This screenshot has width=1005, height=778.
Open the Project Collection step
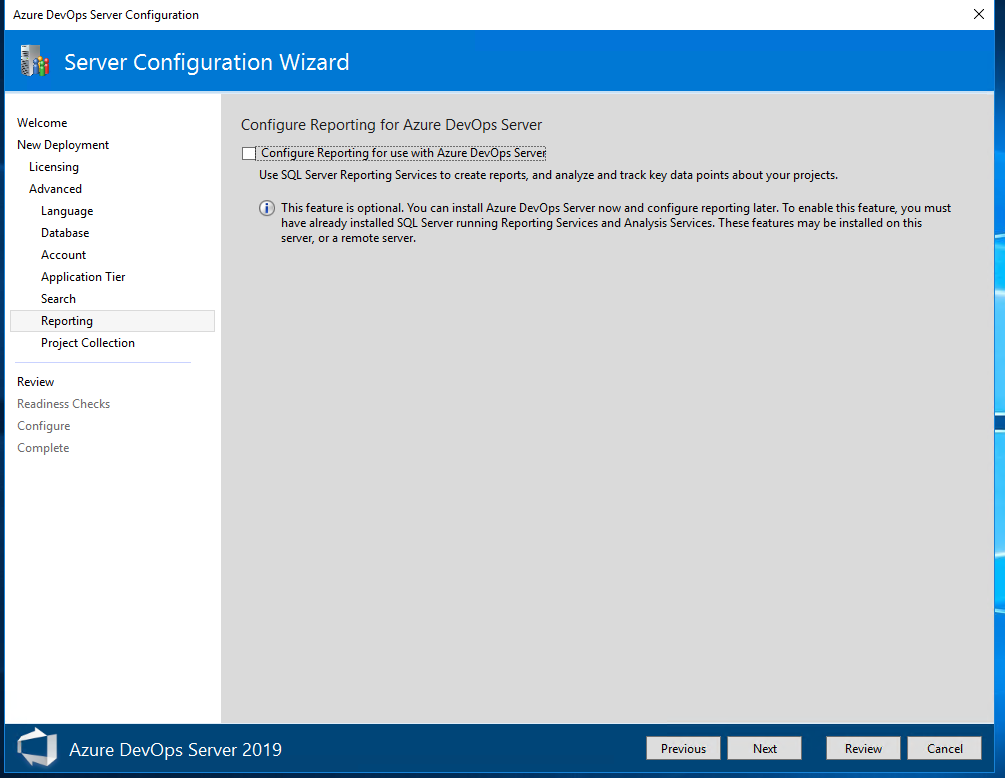pyautogui.click(x=88, y=343)
